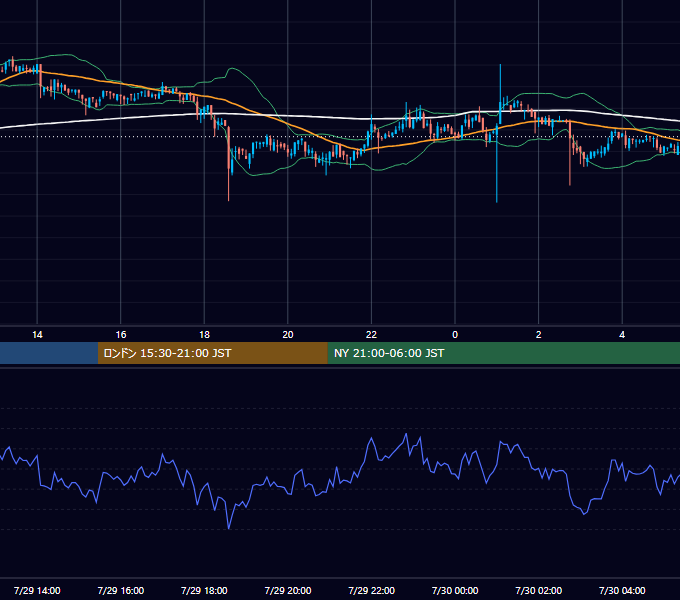Click the '4' hour label on price chart

[x=622, y=335]
